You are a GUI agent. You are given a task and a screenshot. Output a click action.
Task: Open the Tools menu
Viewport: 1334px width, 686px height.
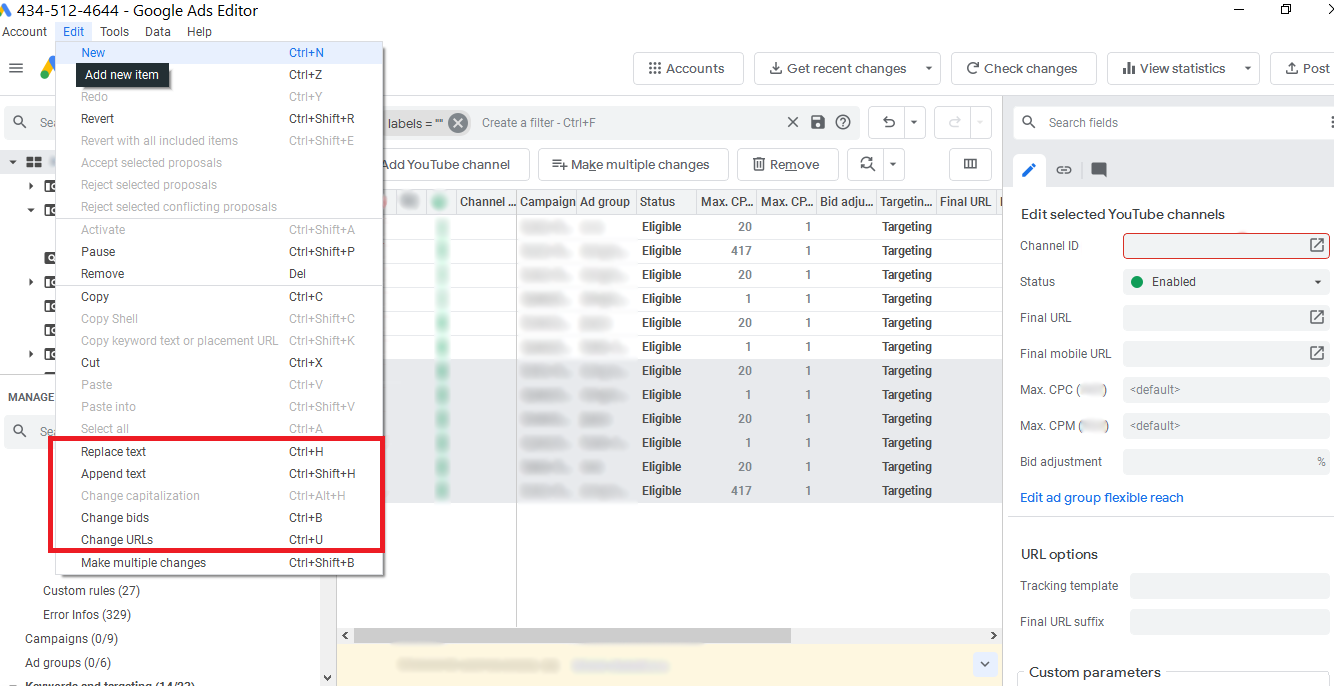114,31
